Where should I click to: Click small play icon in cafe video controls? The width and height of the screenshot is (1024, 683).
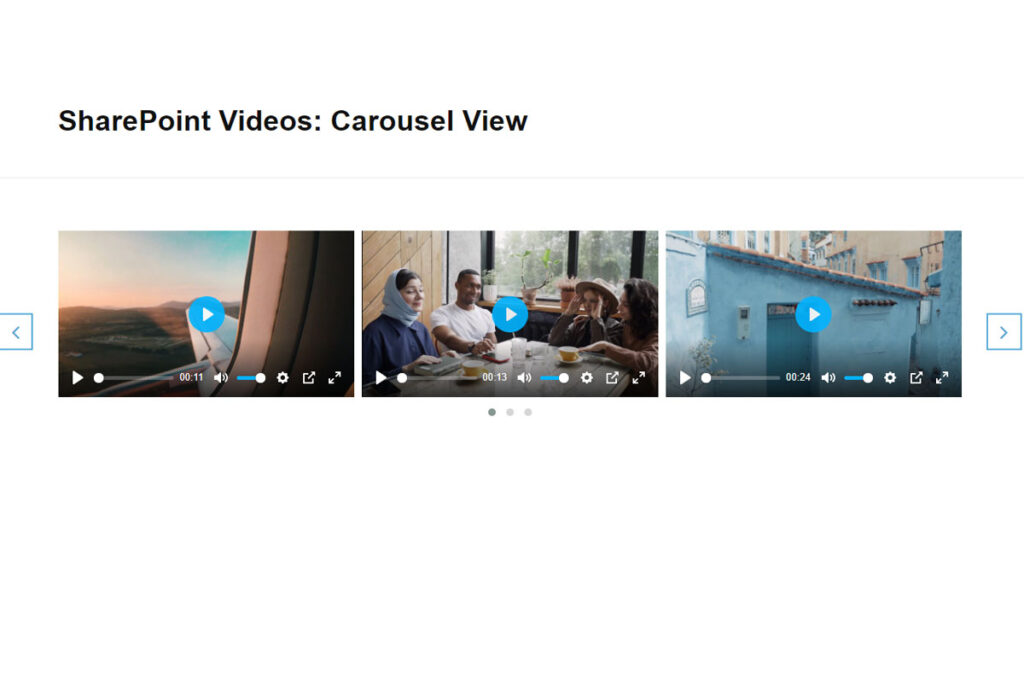[x=381, y=377]
